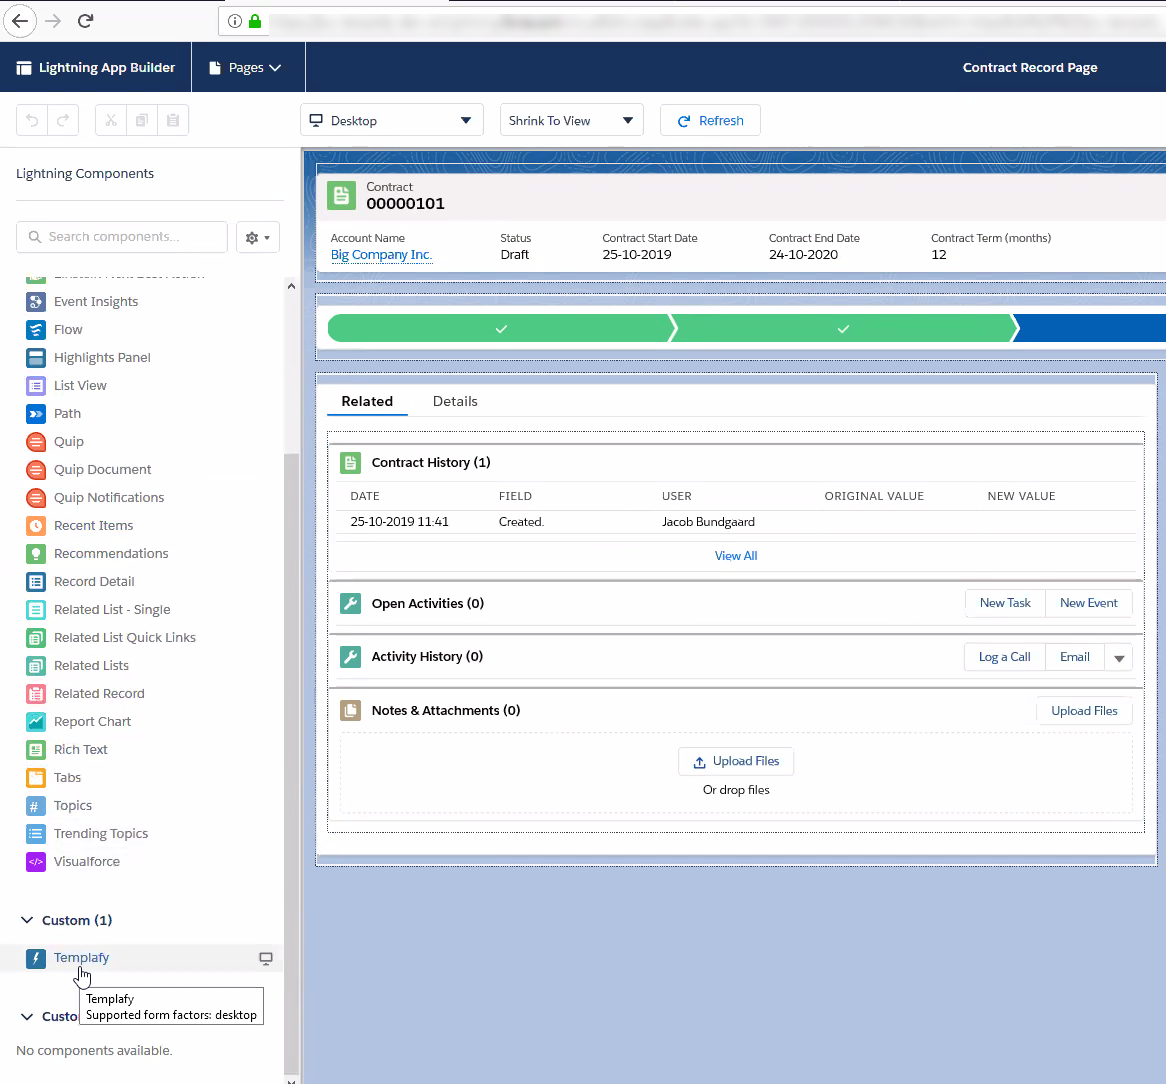Click the New Event button
This screenshot has width=1166, height=1084.
click(1089, 603)
